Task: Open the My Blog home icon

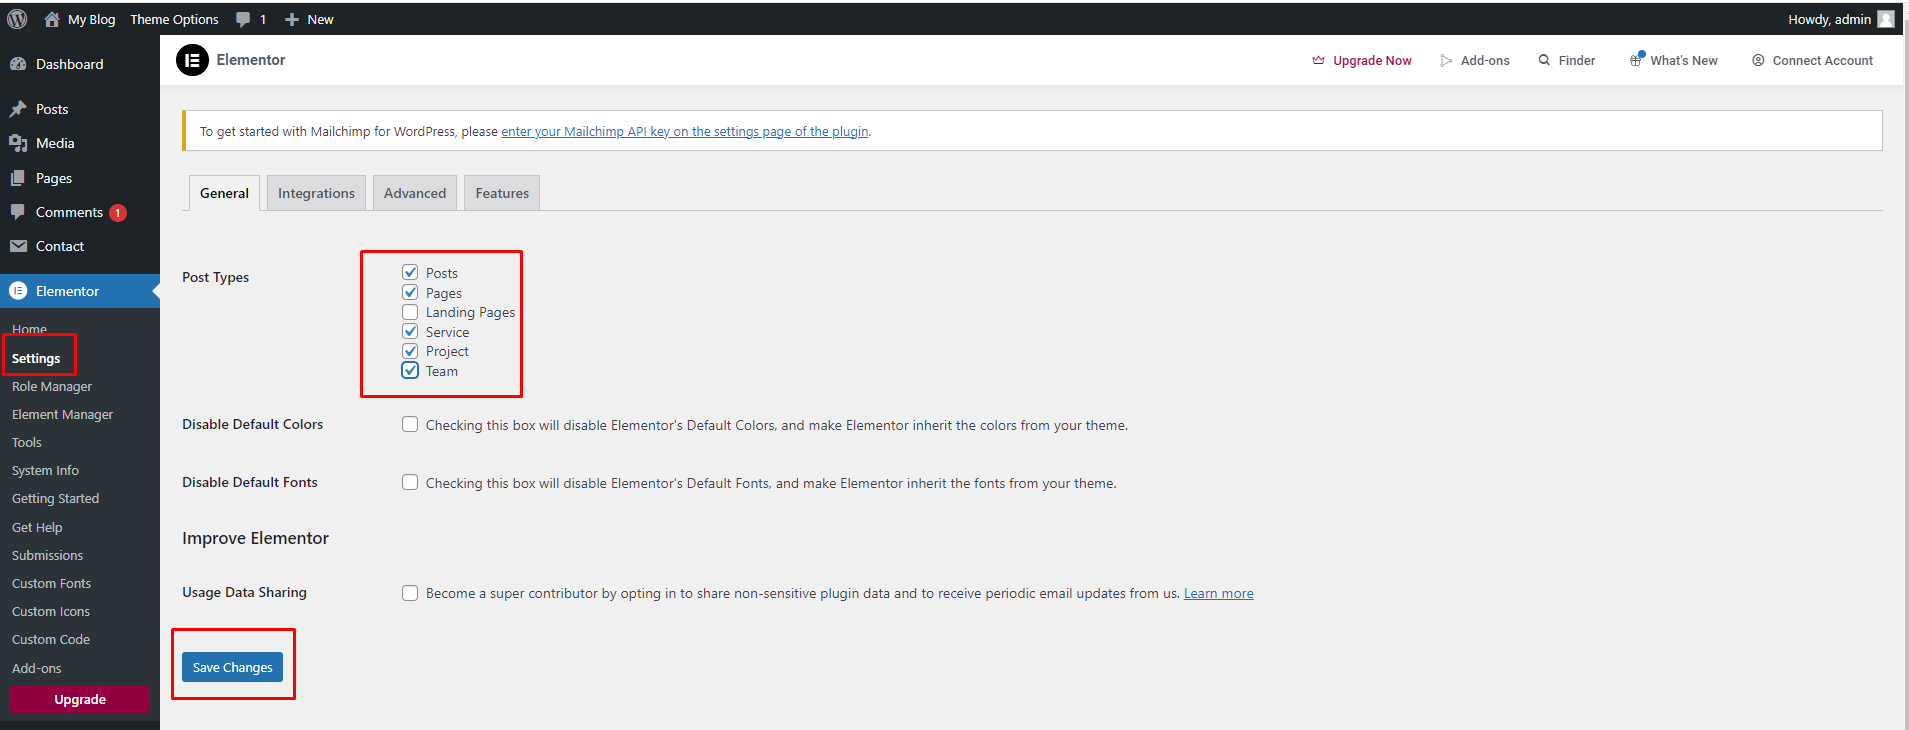Action: point(52,19)
